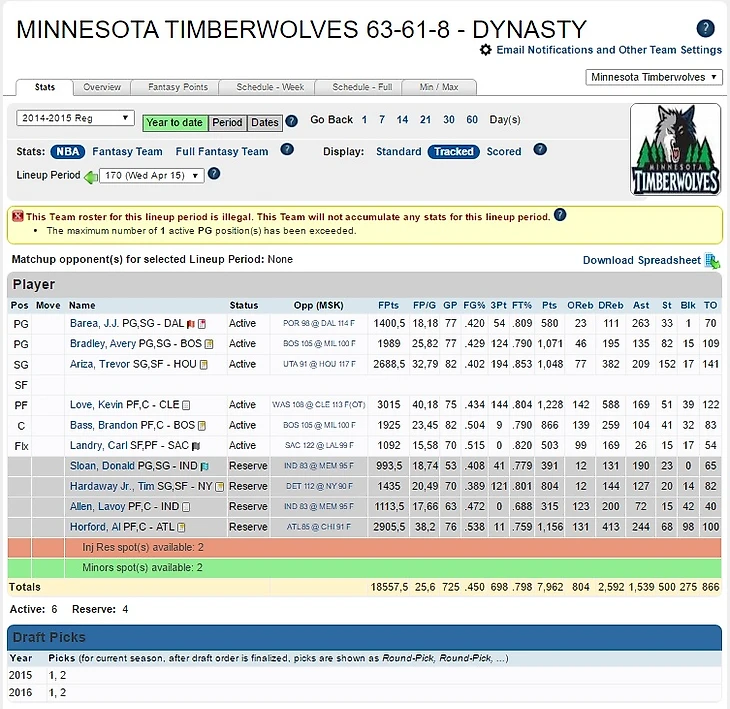Switch stats to Full Fantasy Team
730x709 pixels.
pos(222,152)
